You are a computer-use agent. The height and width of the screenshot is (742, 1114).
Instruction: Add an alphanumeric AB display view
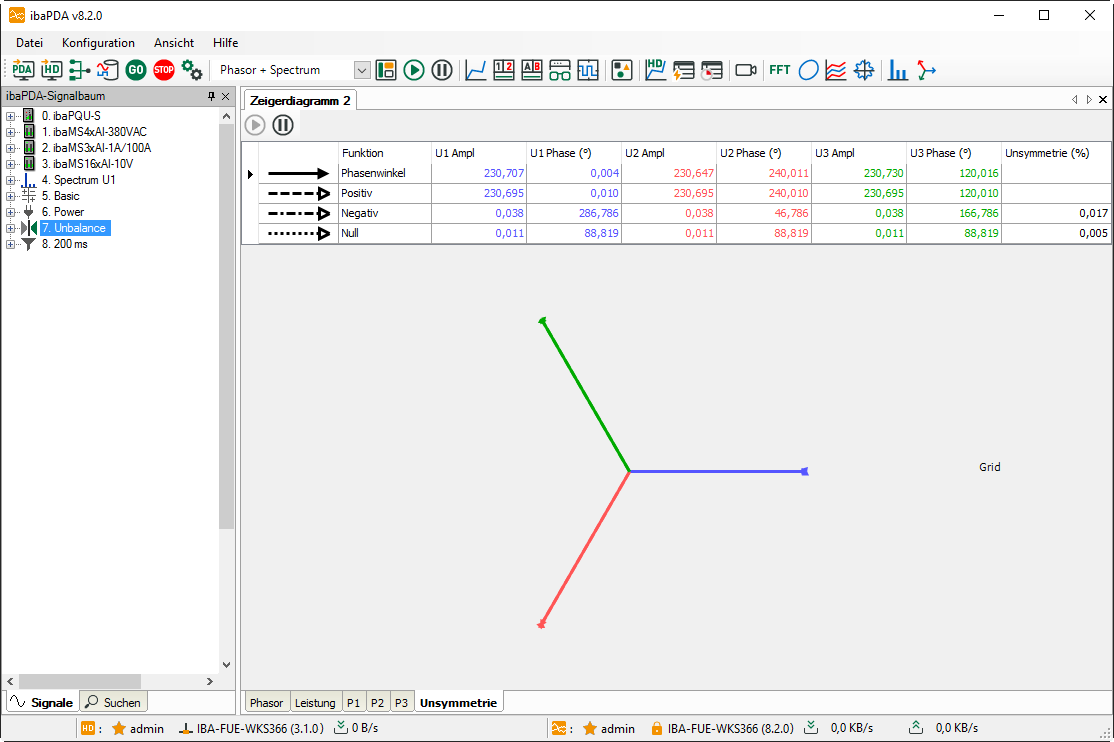531,70
